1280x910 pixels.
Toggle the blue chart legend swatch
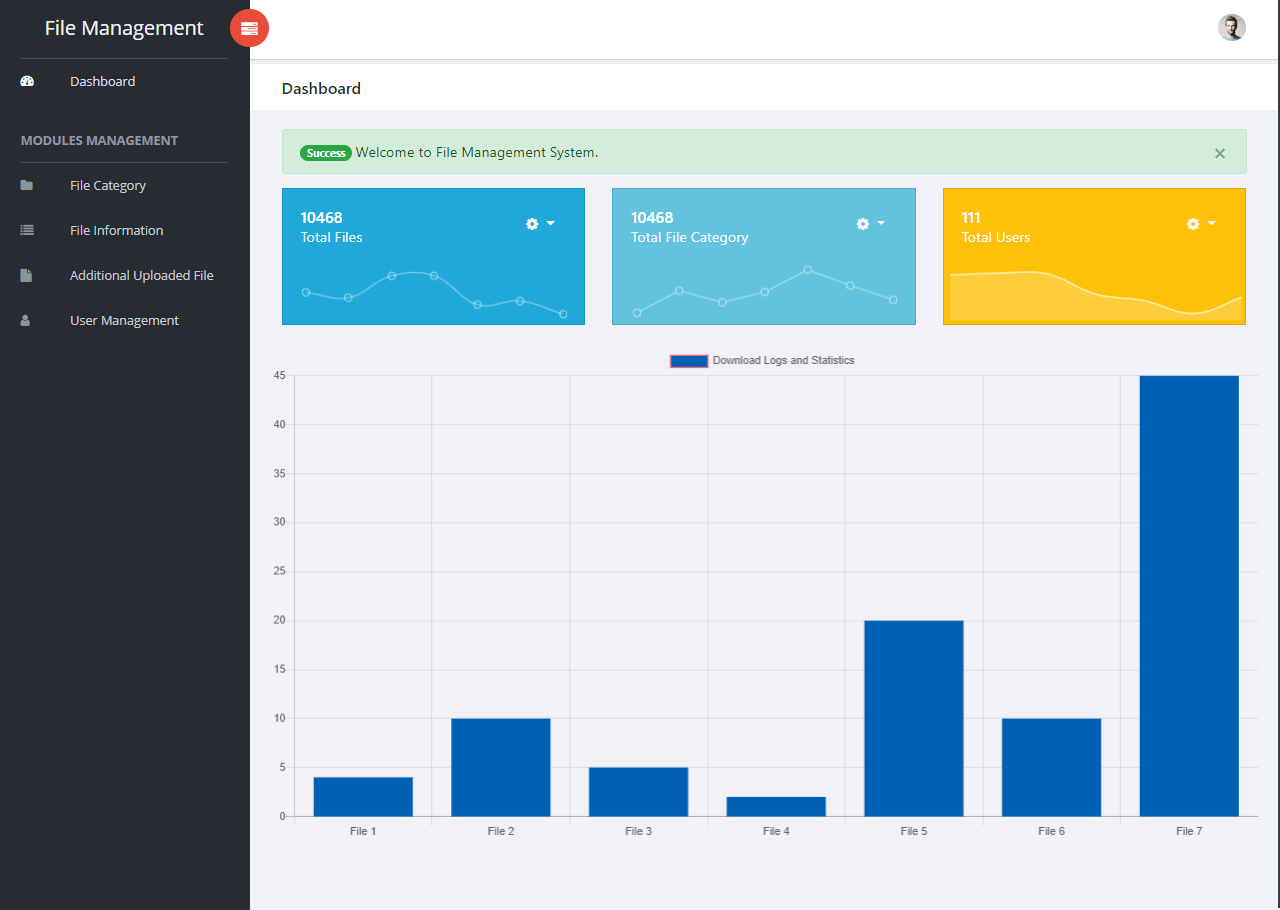(x=689, y=361)
